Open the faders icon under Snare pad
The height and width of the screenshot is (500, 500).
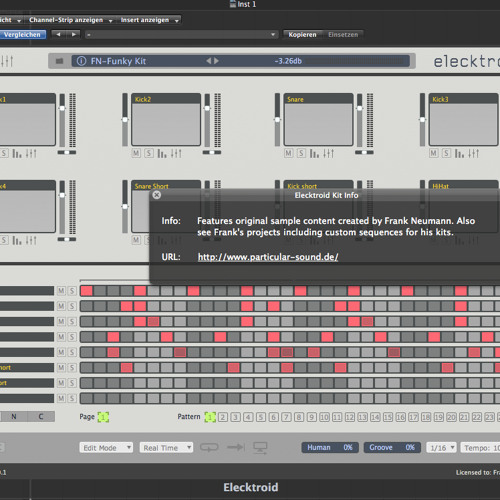point(329,153)
